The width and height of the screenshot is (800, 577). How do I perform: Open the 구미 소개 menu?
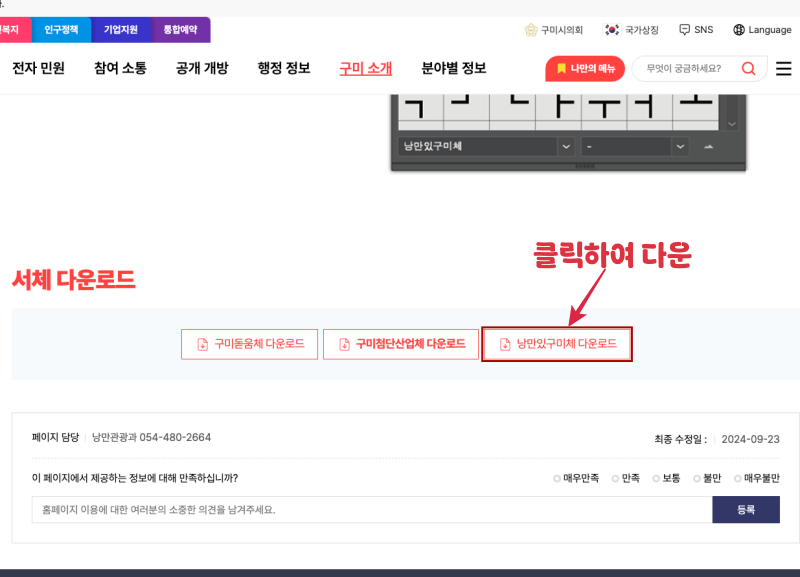point(366,68)
